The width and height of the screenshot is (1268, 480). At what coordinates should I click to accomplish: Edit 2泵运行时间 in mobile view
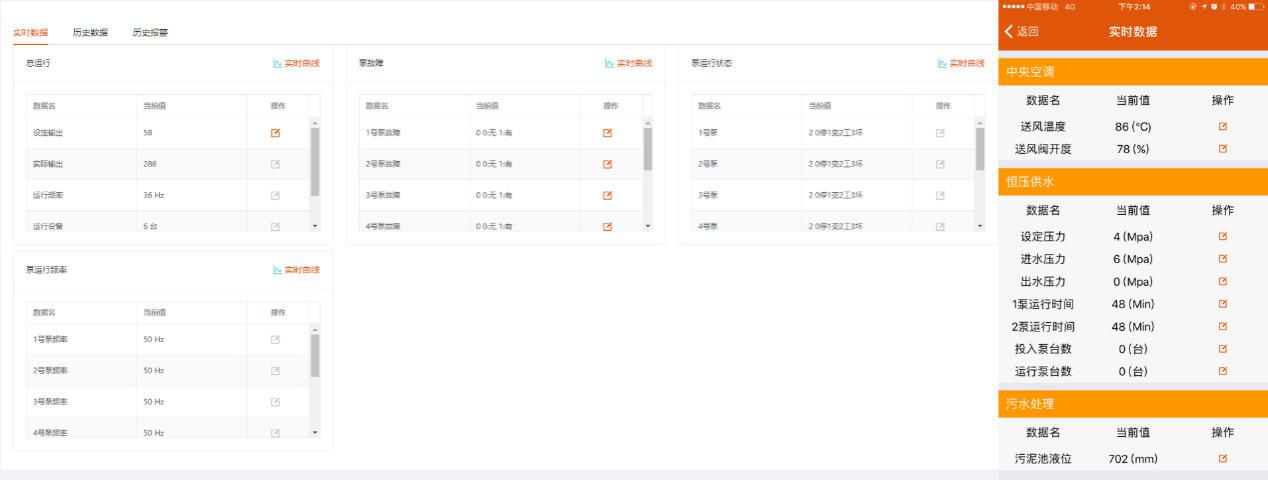[x=1222, y=326]
